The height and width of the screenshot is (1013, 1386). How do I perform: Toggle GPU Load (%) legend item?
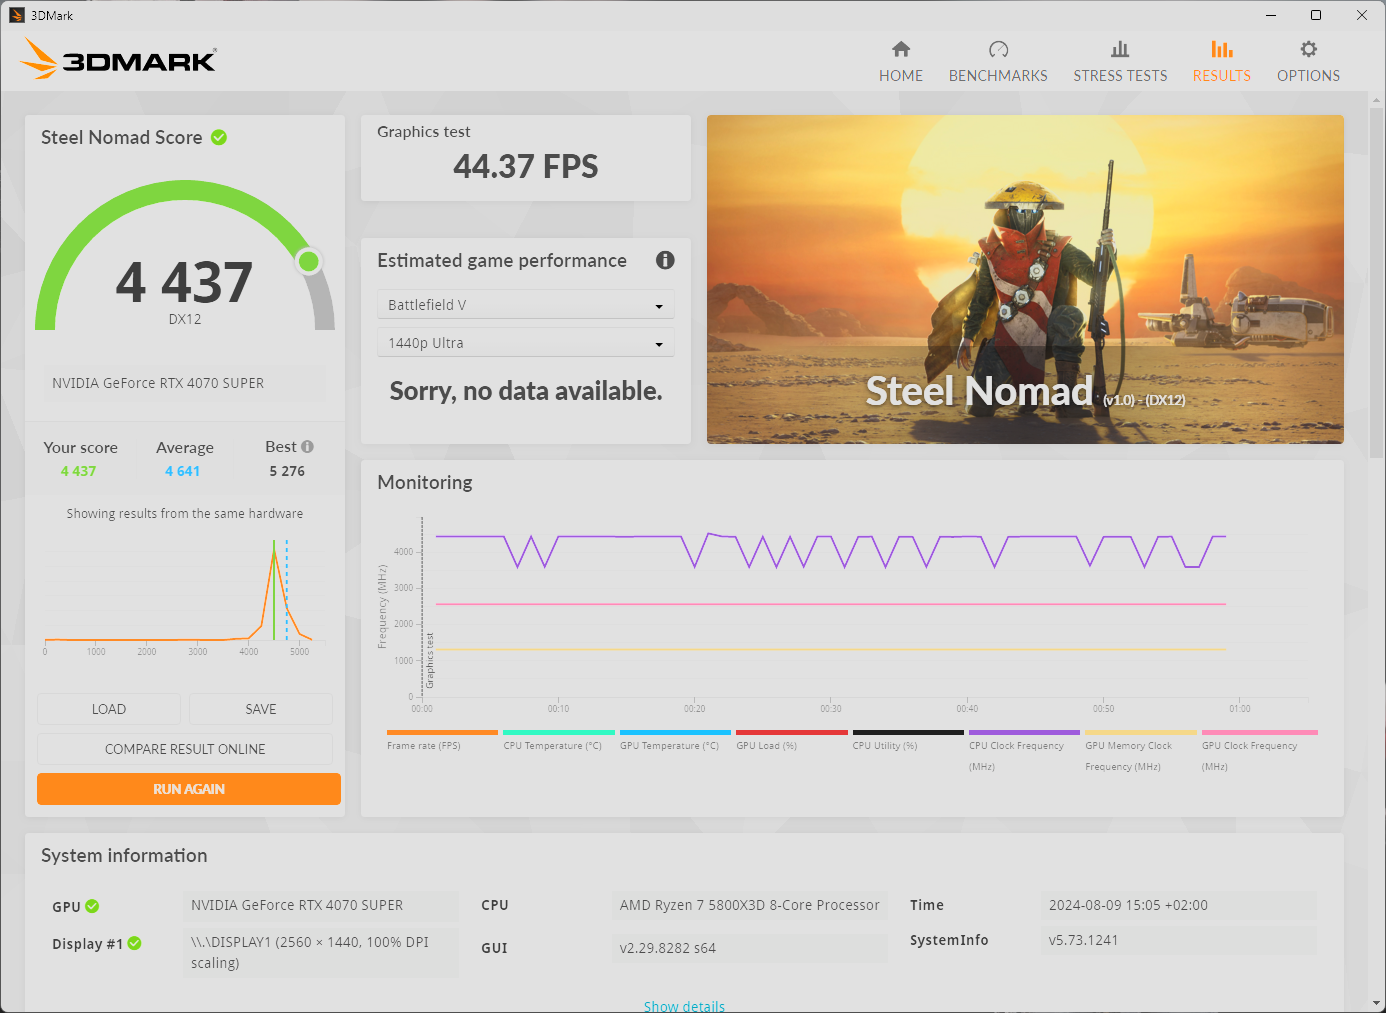792,741
